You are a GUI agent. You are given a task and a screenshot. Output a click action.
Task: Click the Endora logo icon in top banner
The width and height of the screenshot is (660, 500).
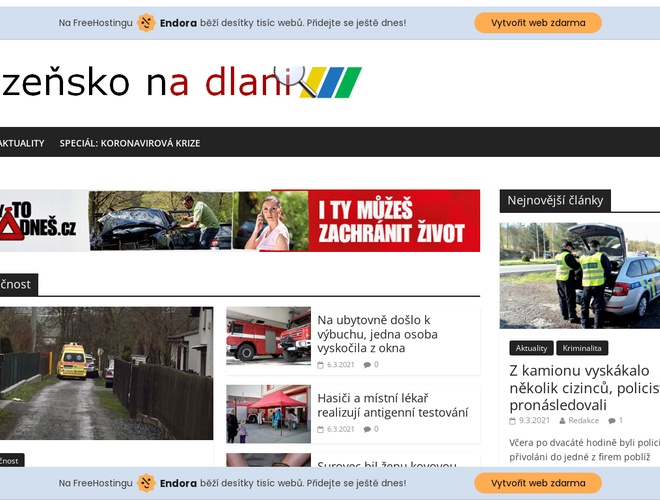[x=146, y=22]
